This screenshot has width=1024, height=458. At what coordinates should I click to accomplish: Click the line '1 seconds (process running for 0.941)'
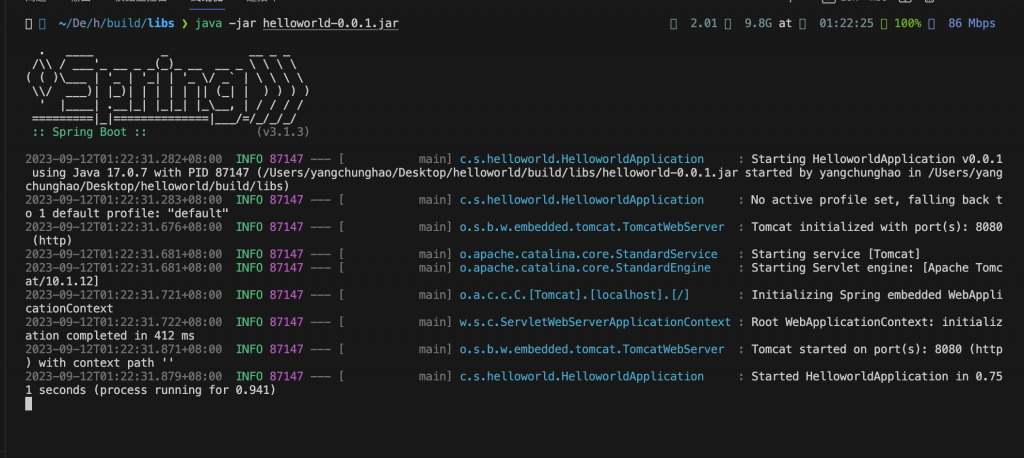pyautogui.click(x=150, y=390)
